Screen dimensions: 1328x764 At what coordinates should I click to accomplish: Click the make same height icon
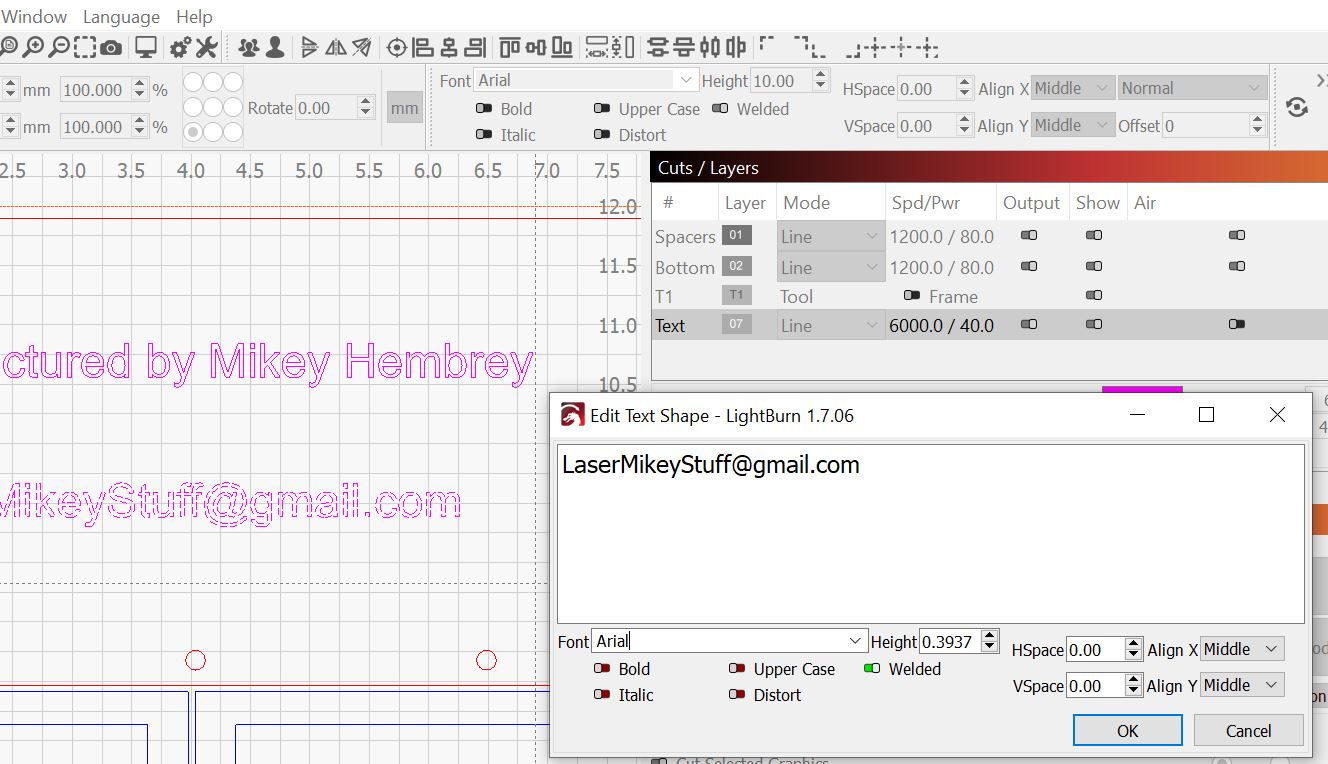(623, 47)
